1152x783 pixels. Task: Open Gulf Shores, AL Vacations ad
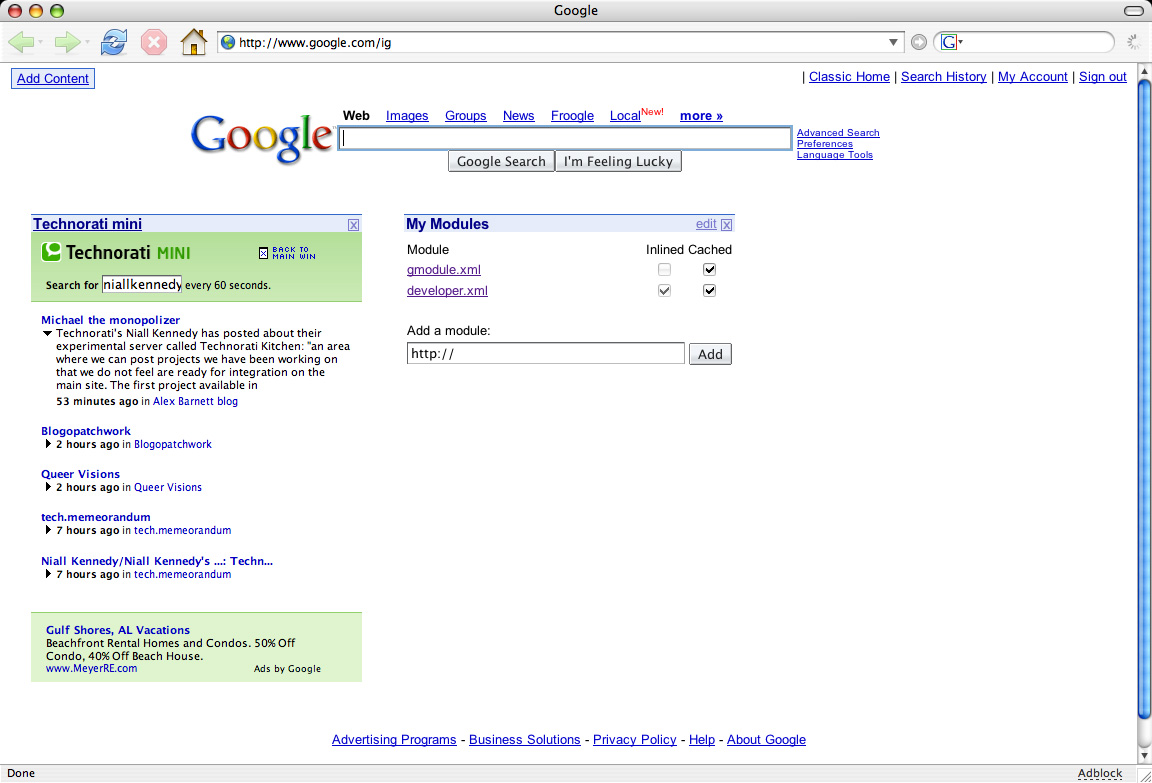click(x=118, y=629)
